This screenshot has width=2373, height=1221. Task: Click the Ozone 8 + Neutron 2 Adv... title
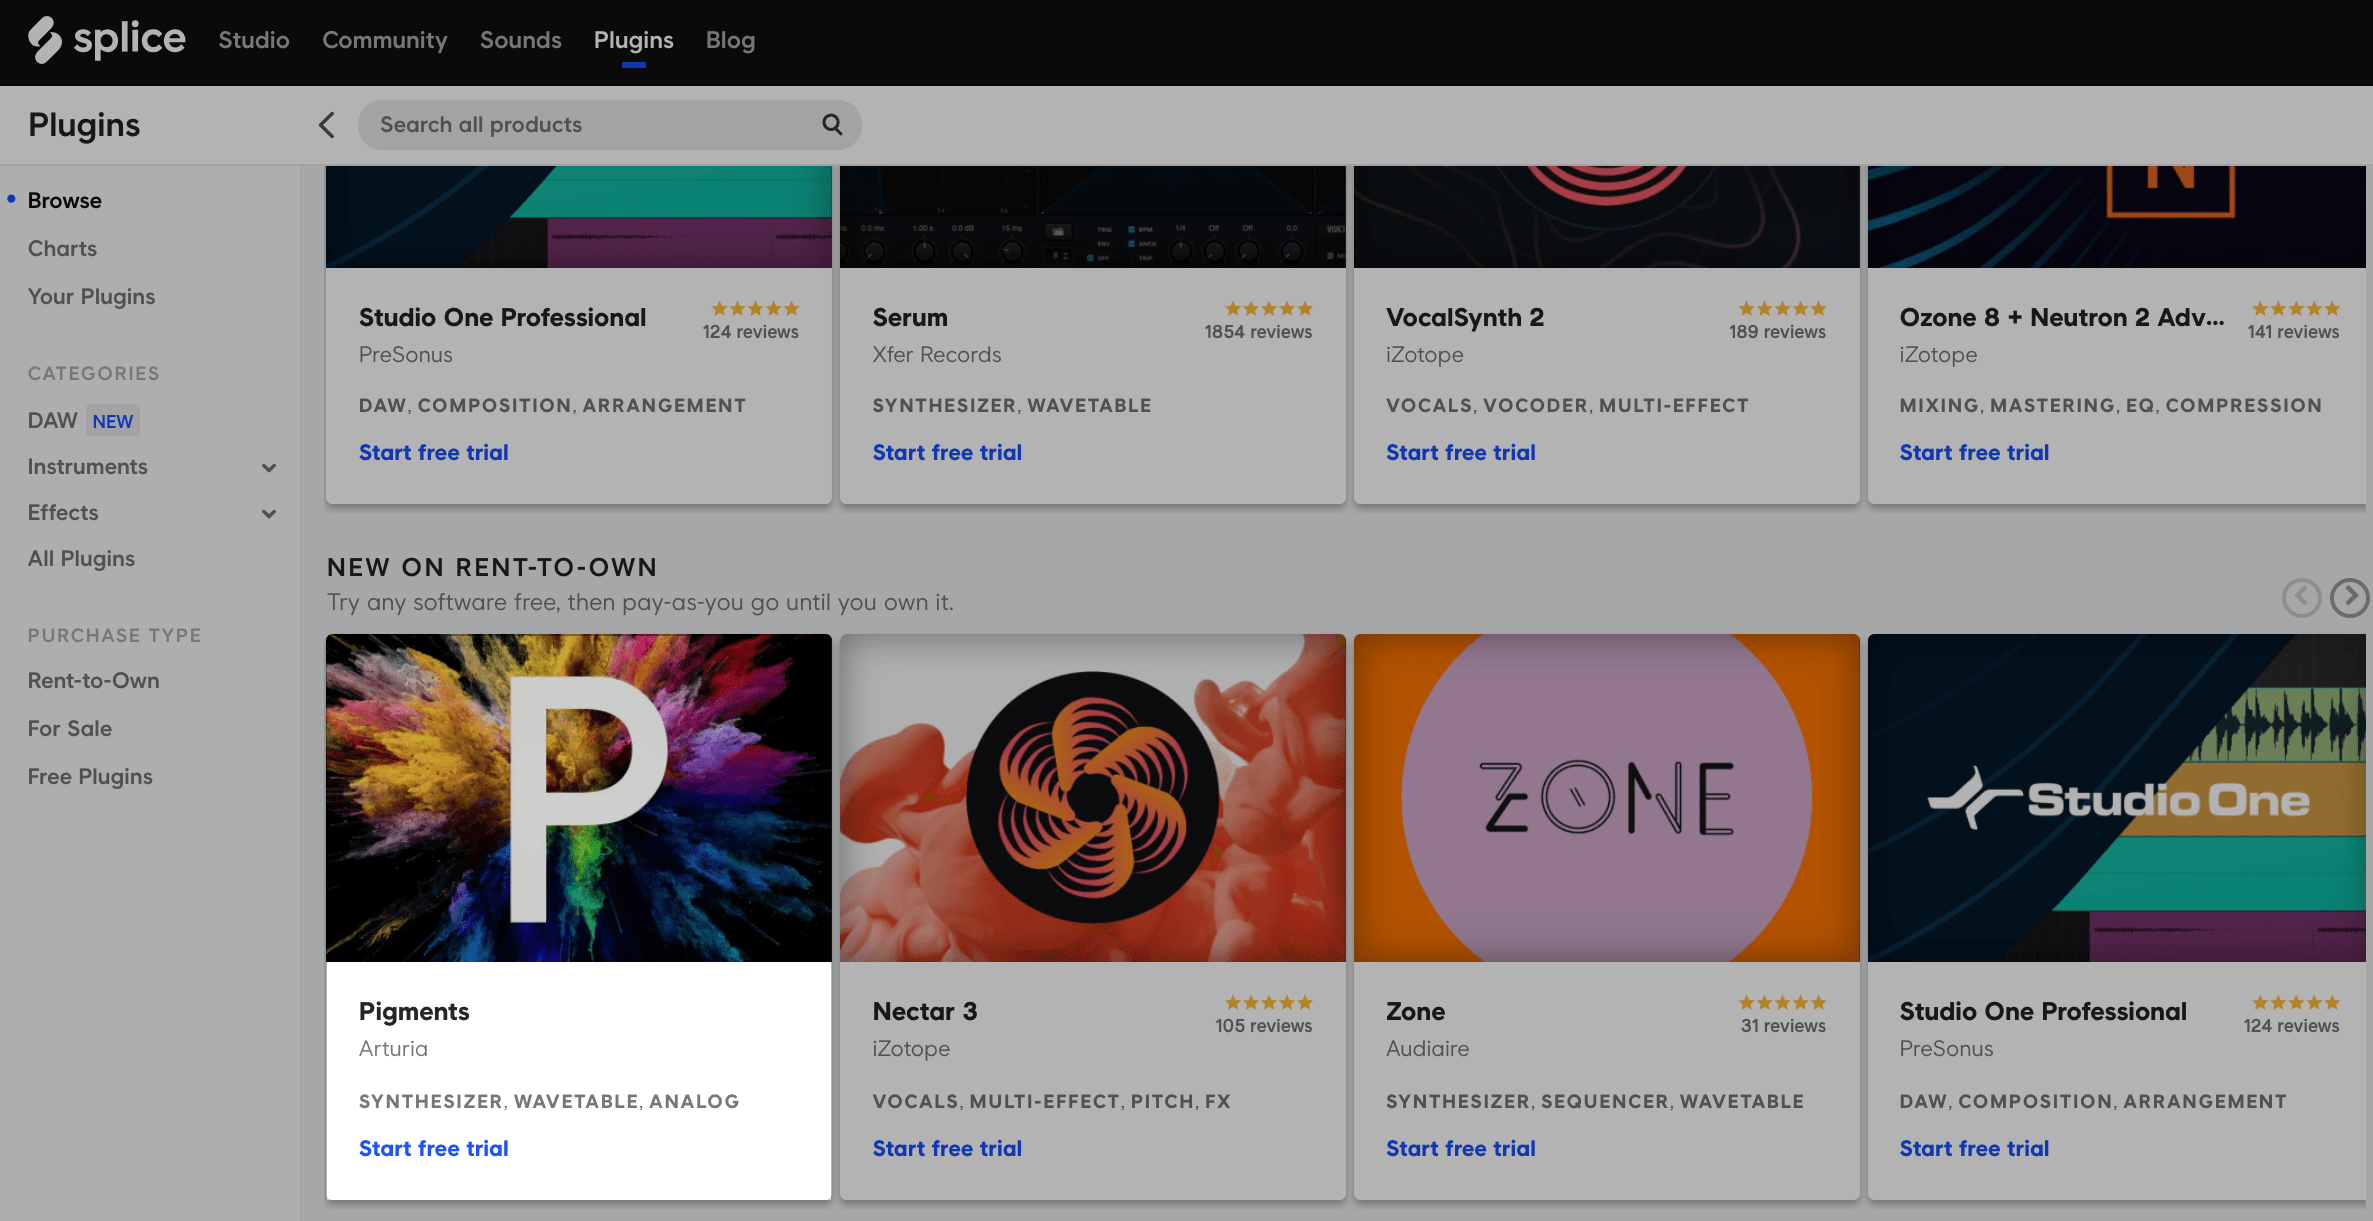[2062, 317]
